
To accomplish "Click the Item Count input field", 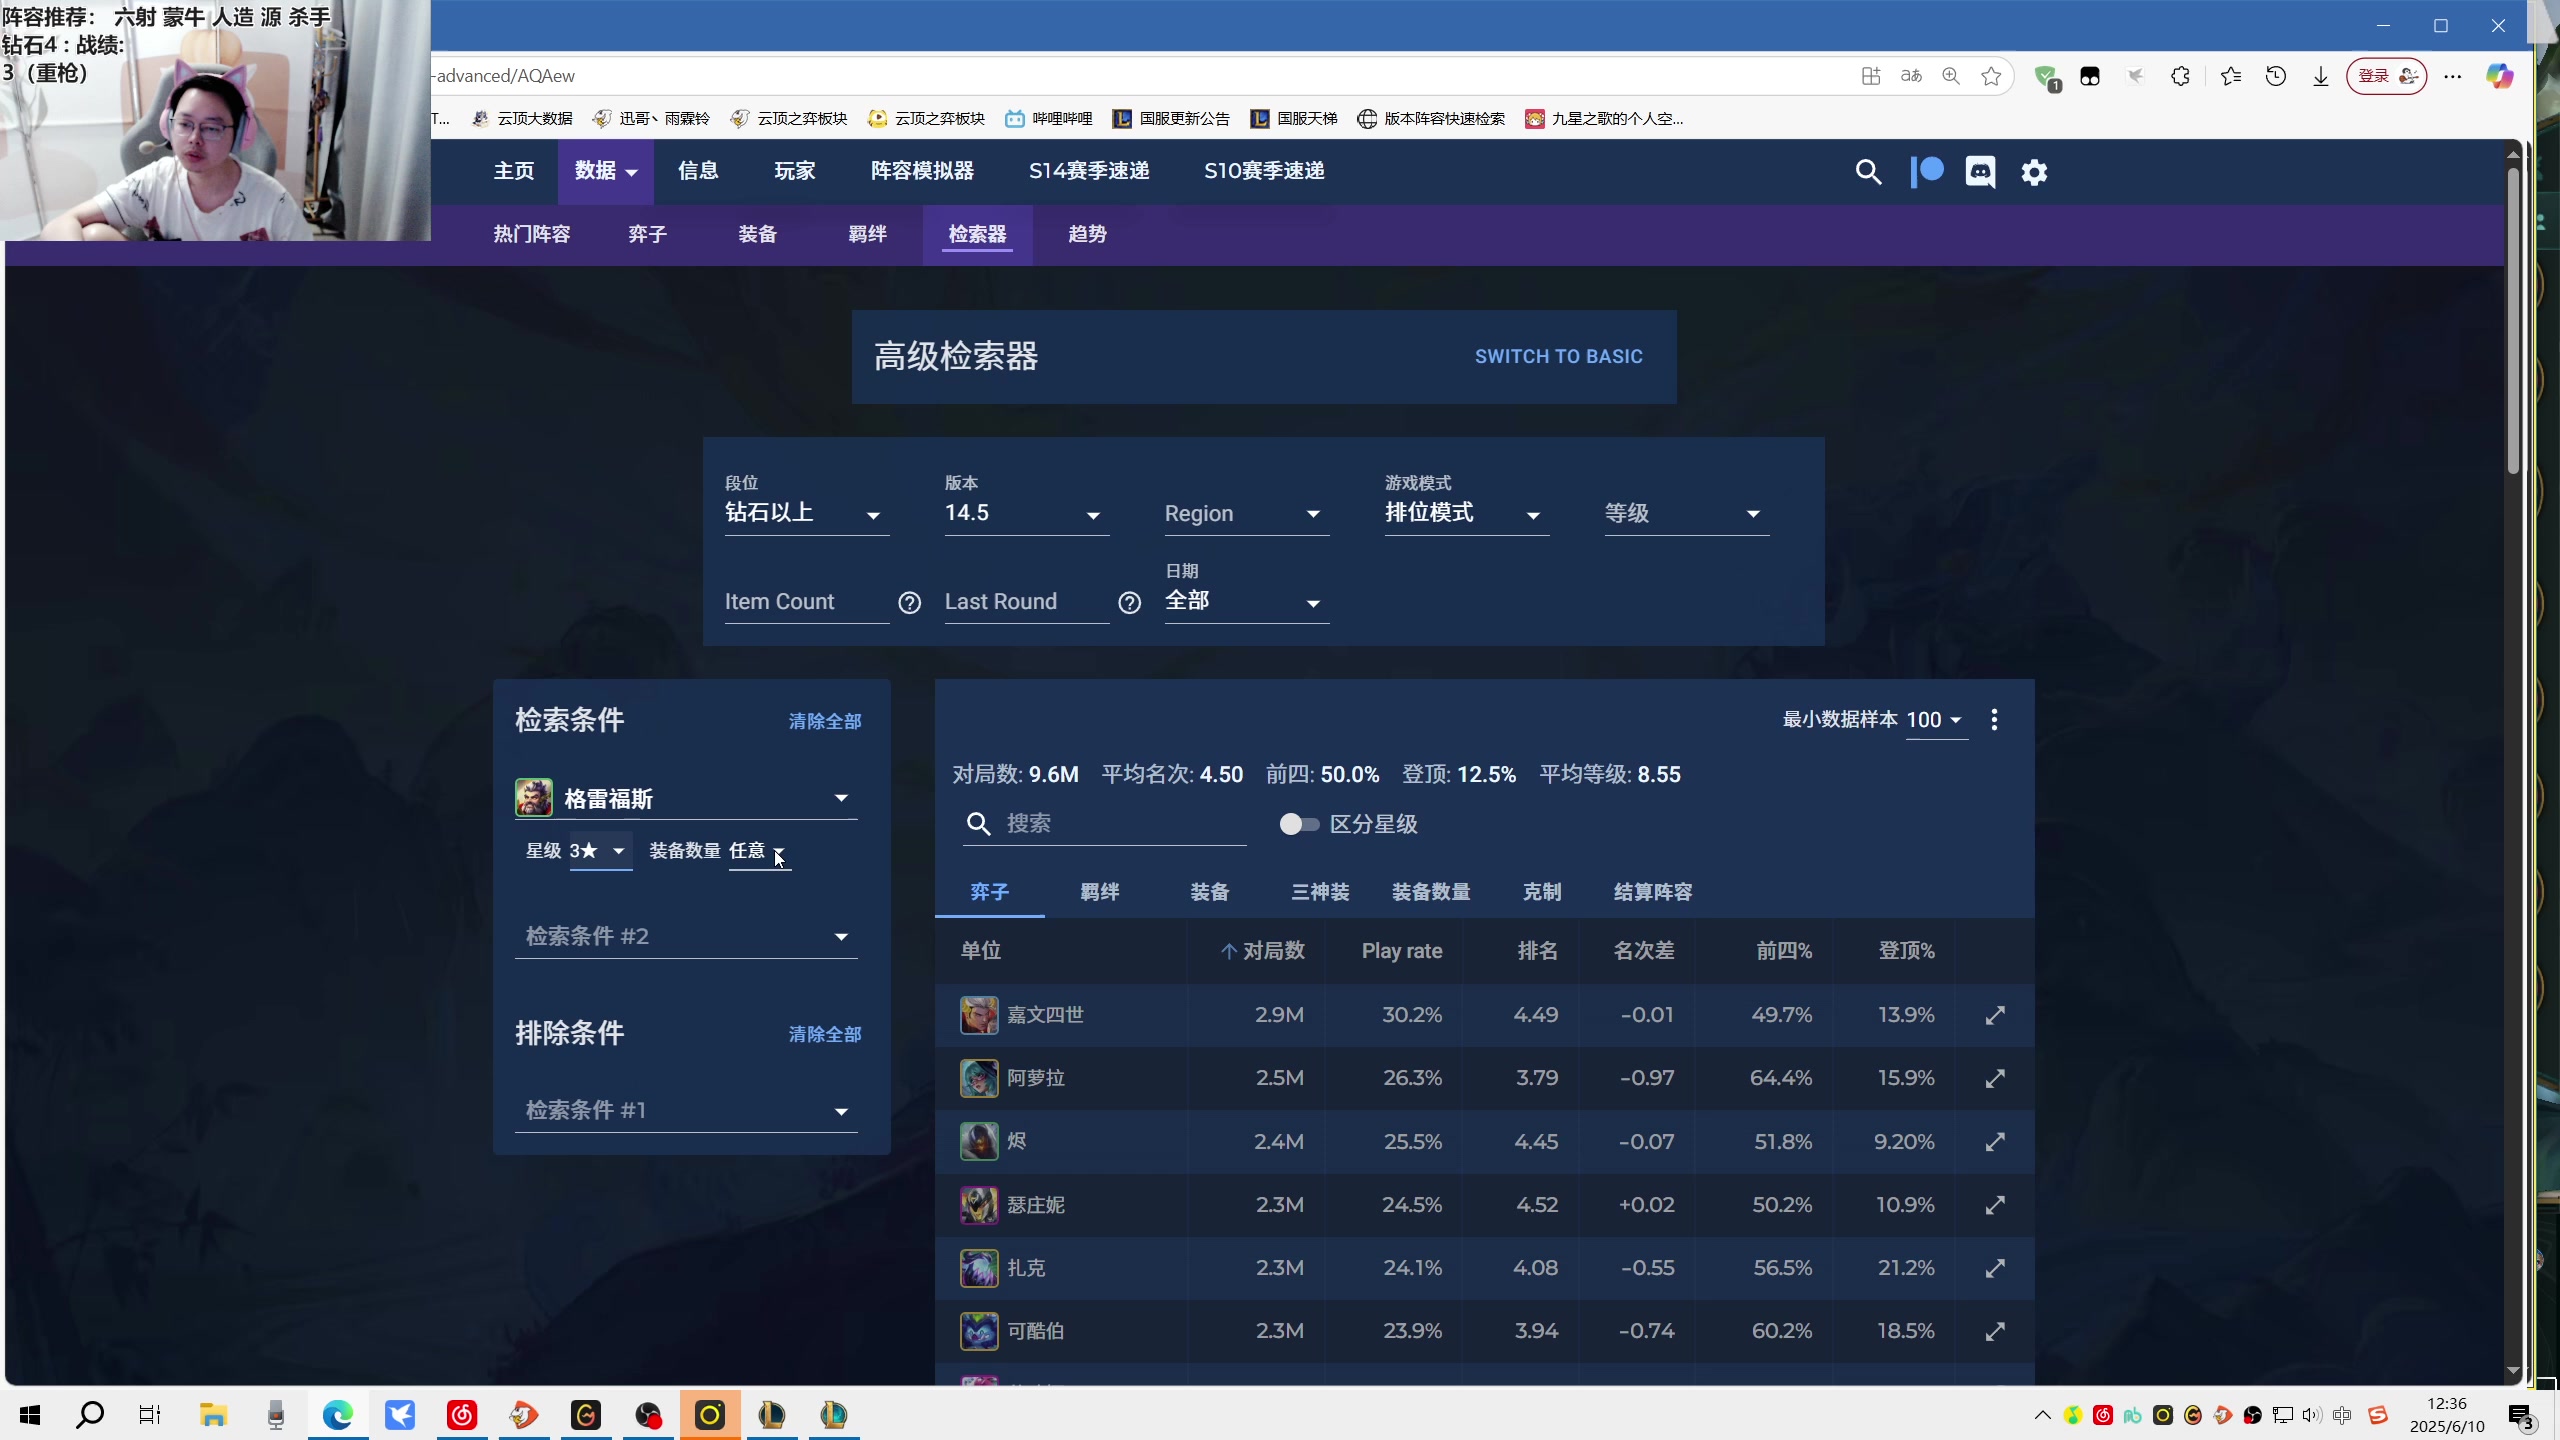I will (x=806, y=602).
